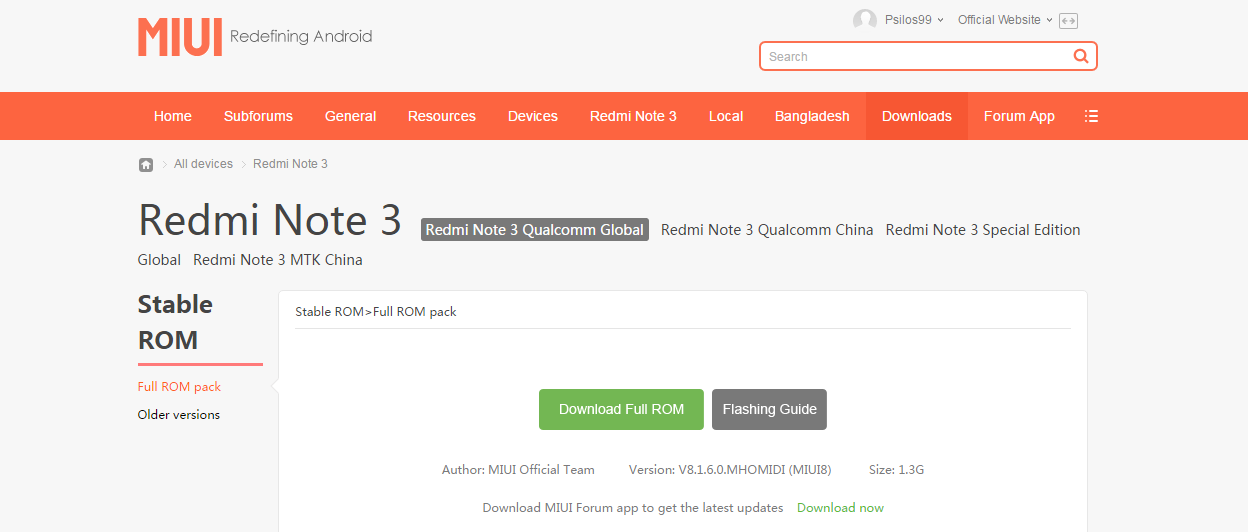Click the Stable ROM sidebar heading
Viewport: 1248px width, 532px height.
click(x=176, y=322)
